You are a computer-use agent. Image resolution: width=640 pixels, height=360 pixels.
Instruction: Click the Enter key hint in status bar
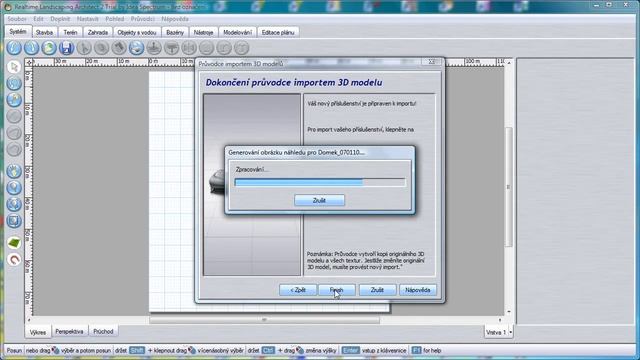tap(351, 350)
